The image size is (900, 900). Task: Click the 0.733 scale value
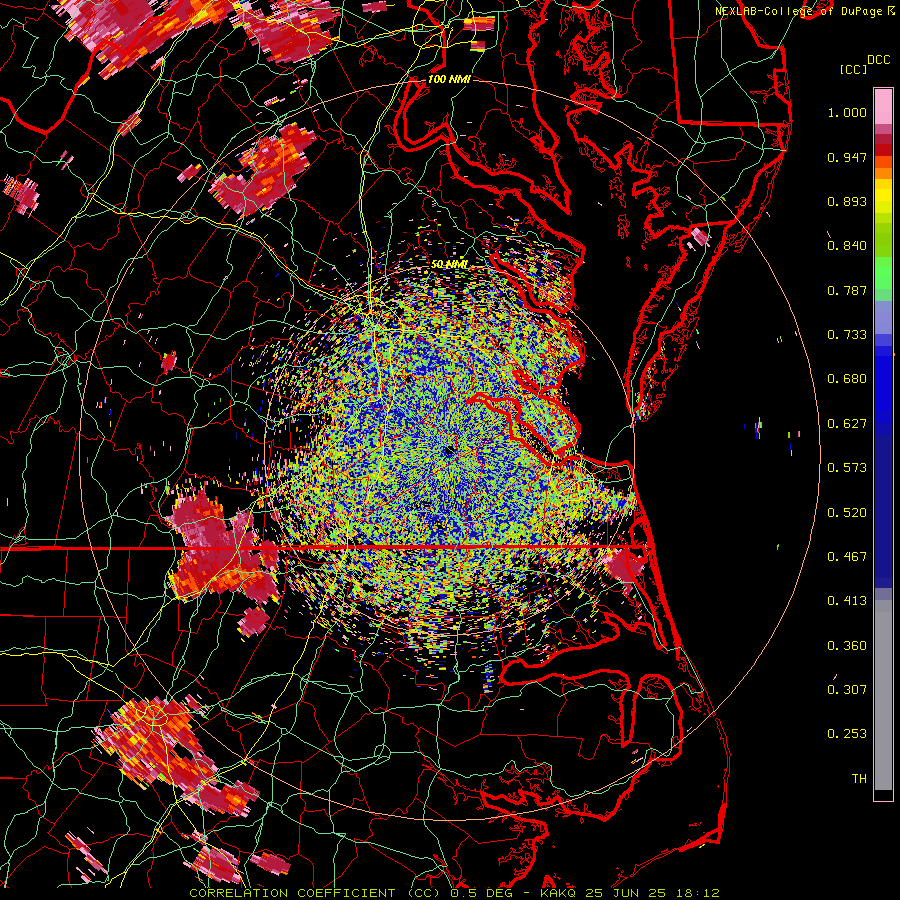tap(847, 335)
